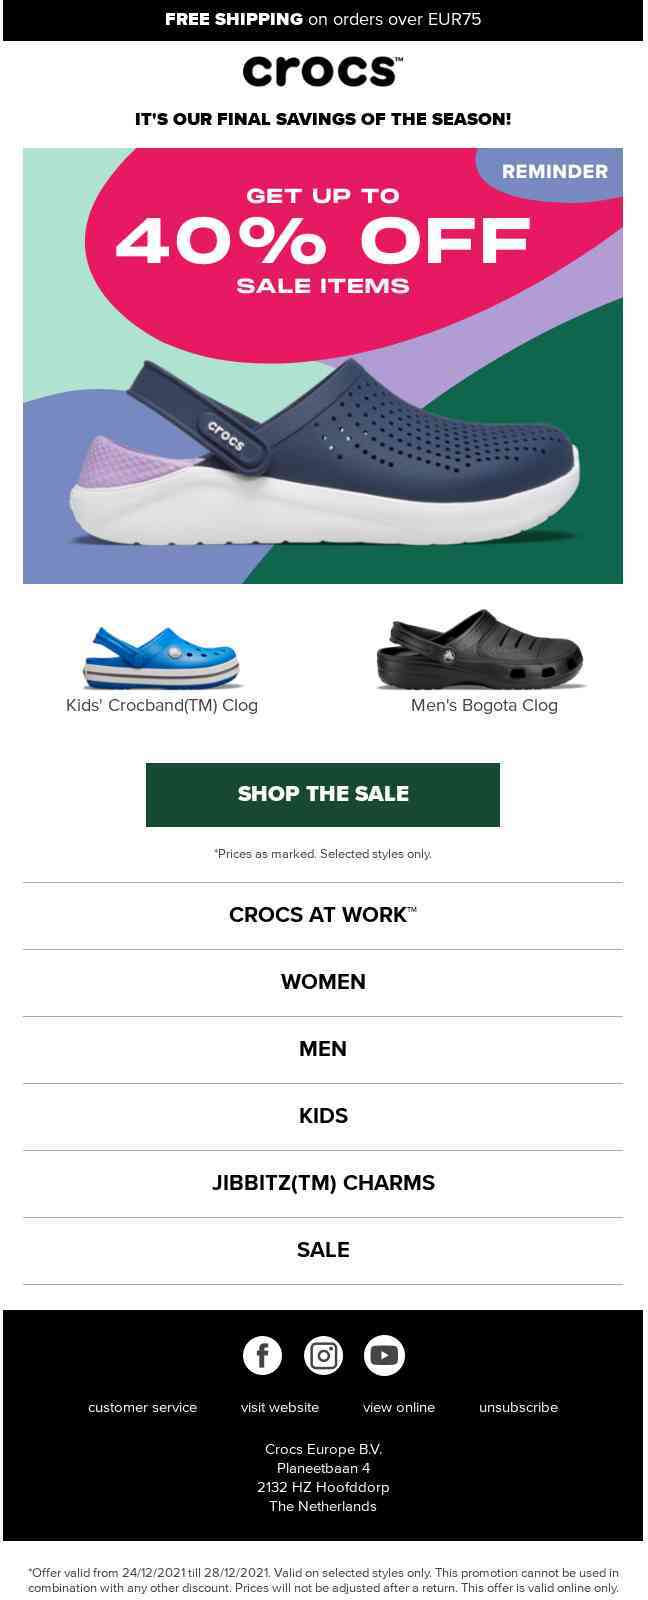
Task: Click the 40% off sale banner
Action: point(323,366)
